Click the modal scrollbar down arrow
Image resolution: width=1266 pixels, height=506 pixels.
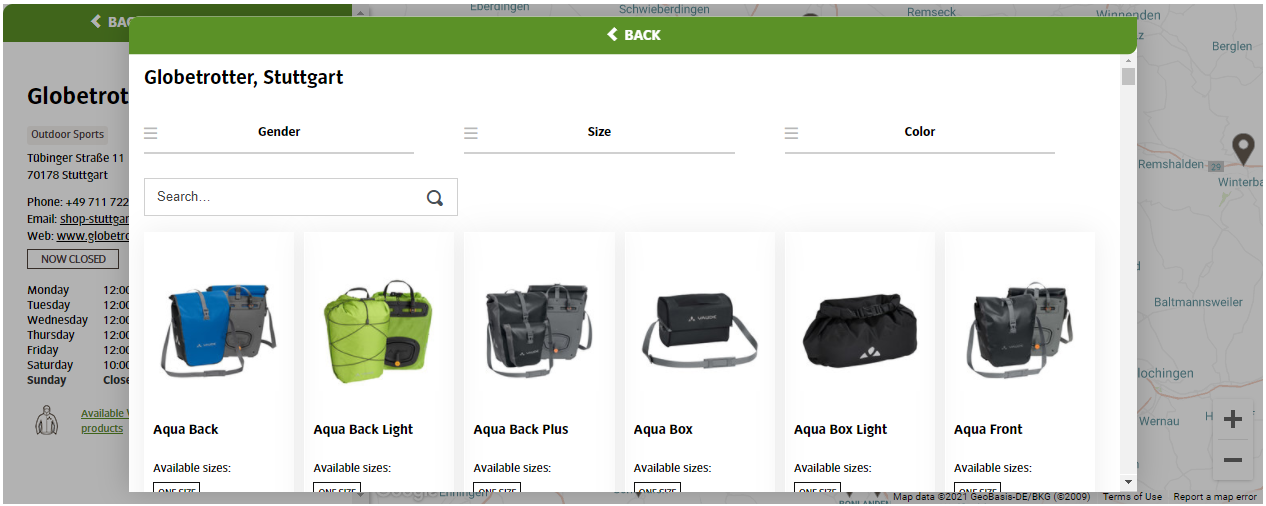(x=1128, y=483)
